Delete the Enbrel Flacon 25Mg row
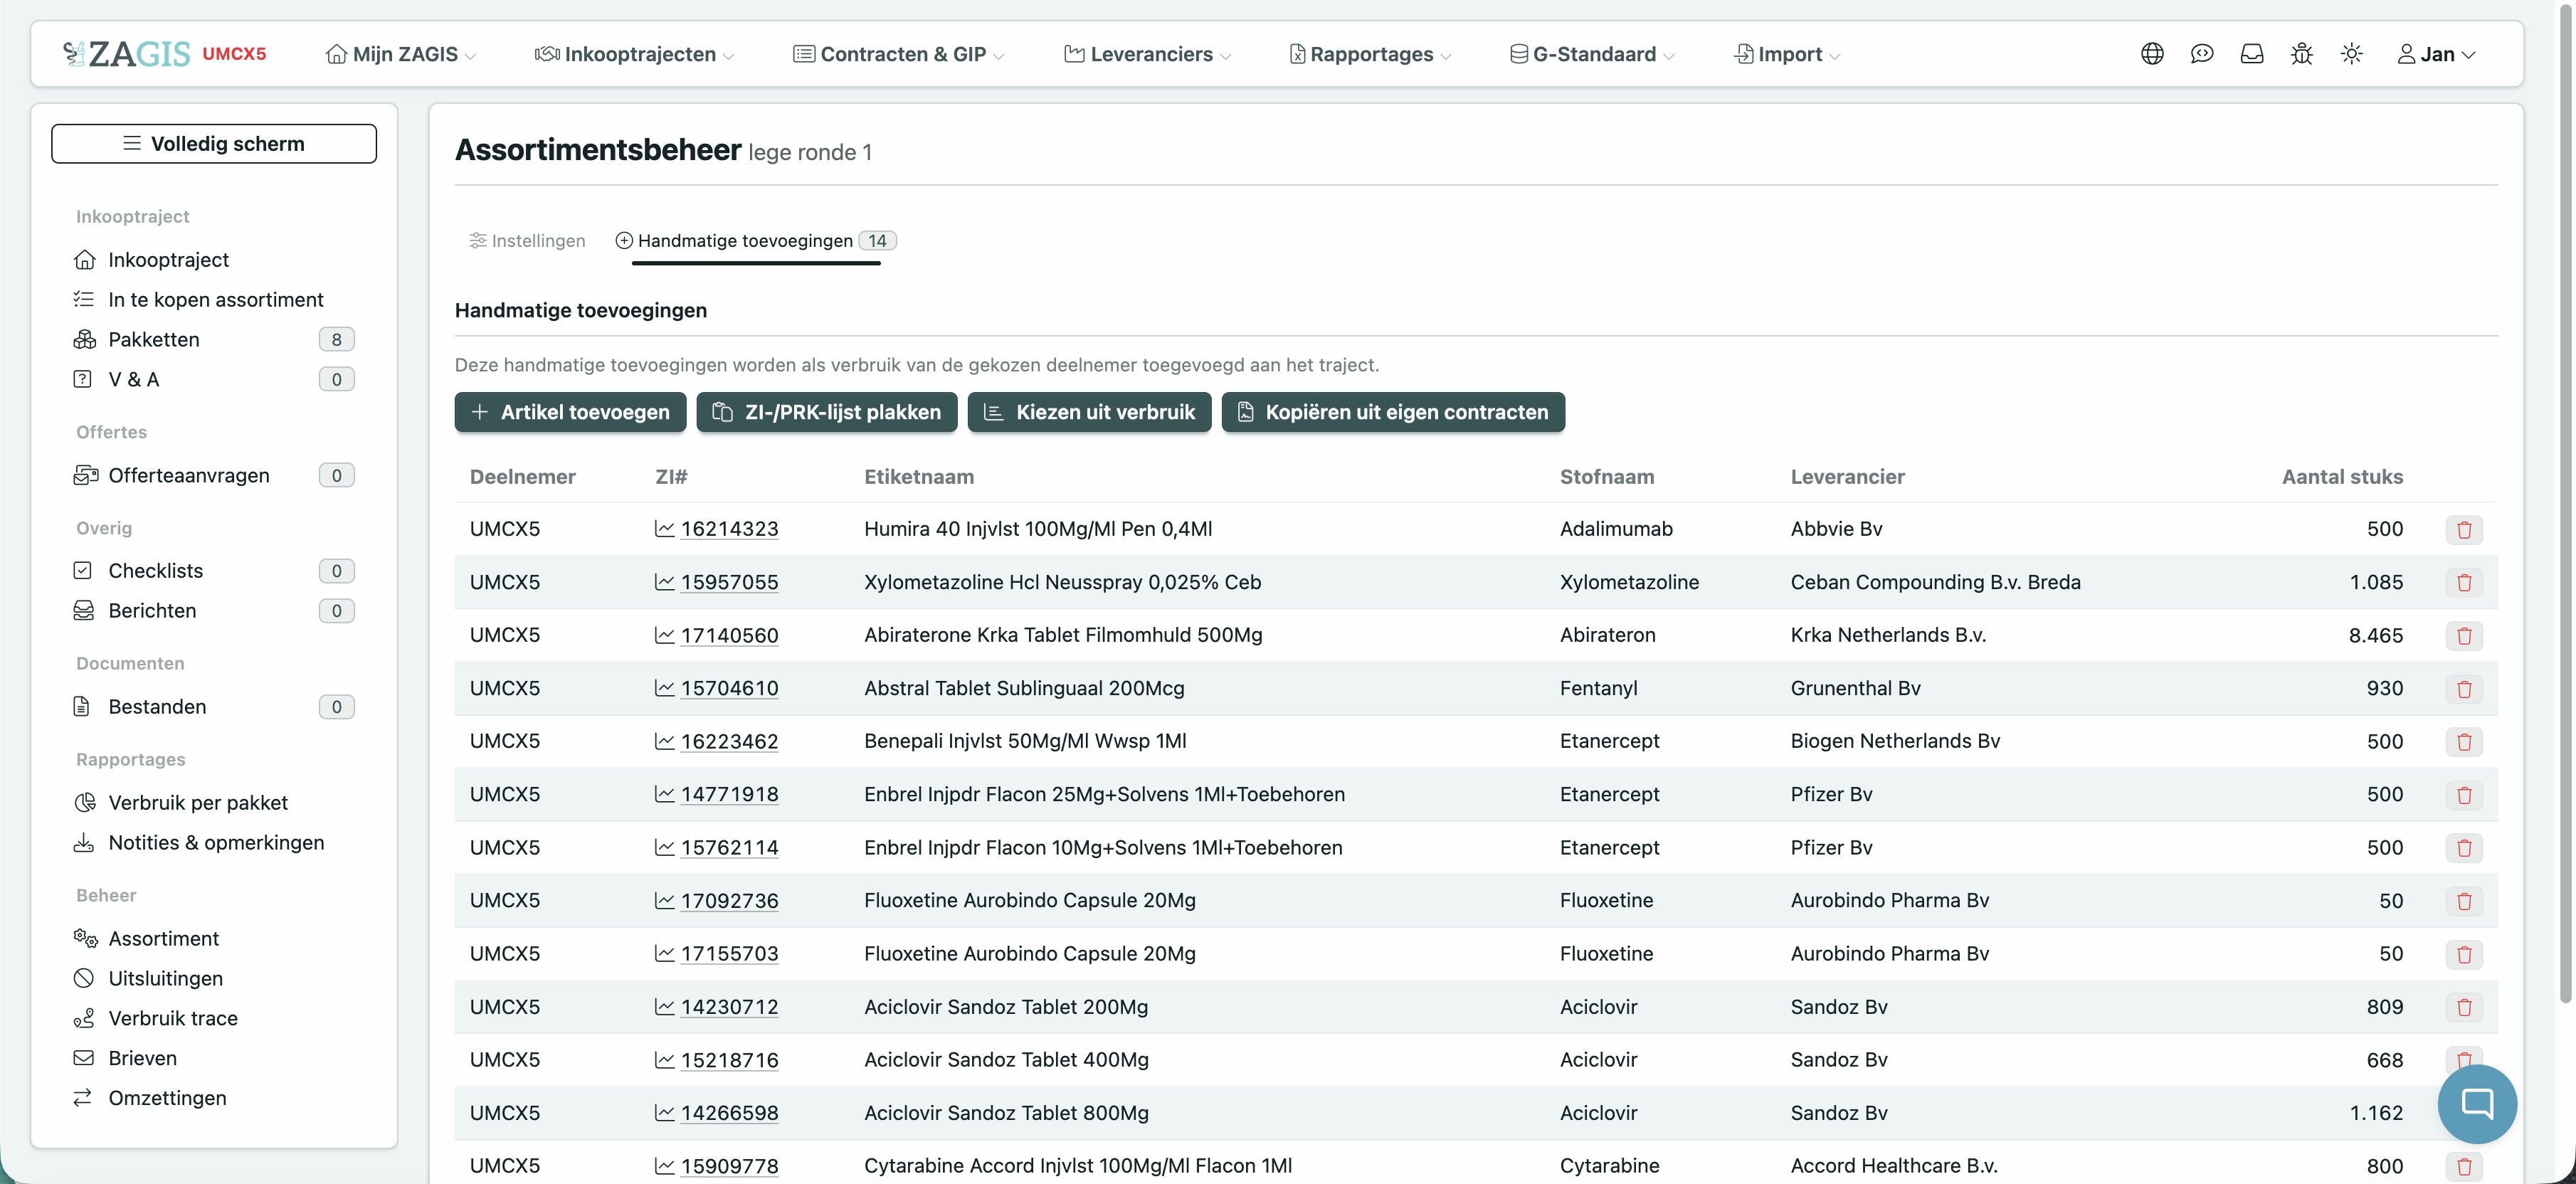 click(x=2464, y=794)
